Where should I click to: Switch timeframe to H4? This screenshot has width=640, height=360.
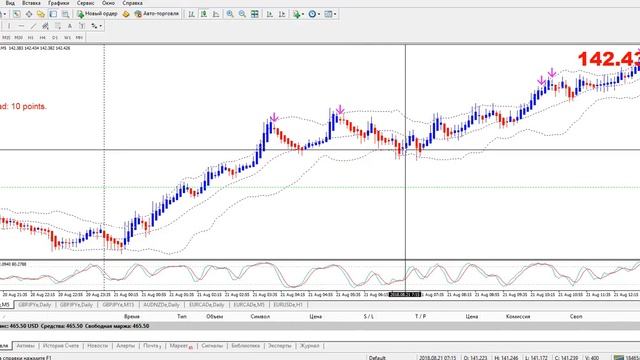click(x=42, y=38)
